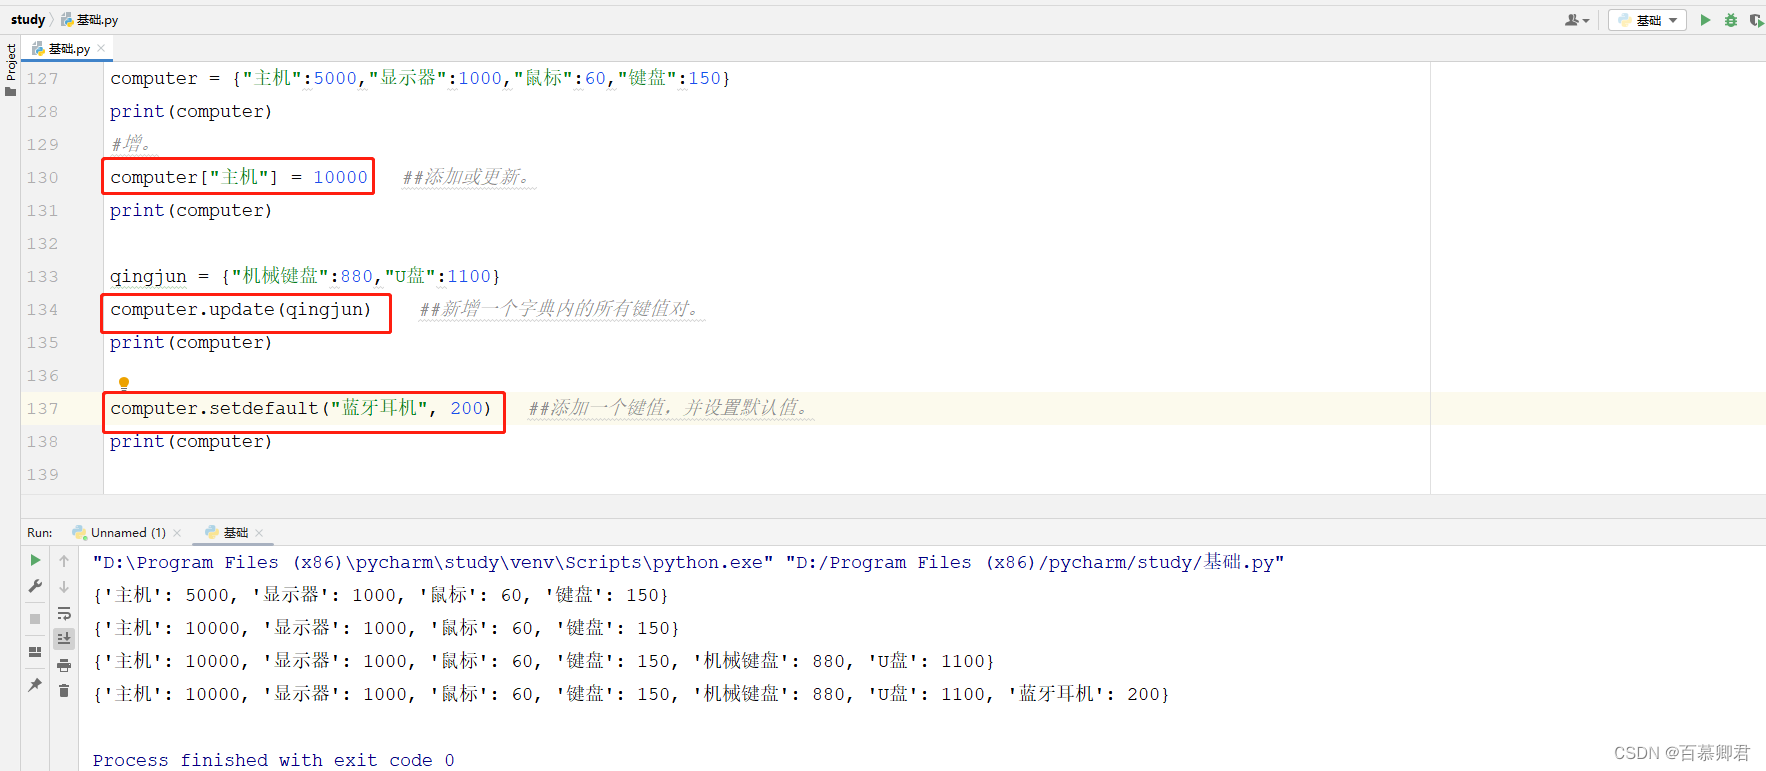
Task: Toggle soft-wrap in console output
Action: coord(64,613)
